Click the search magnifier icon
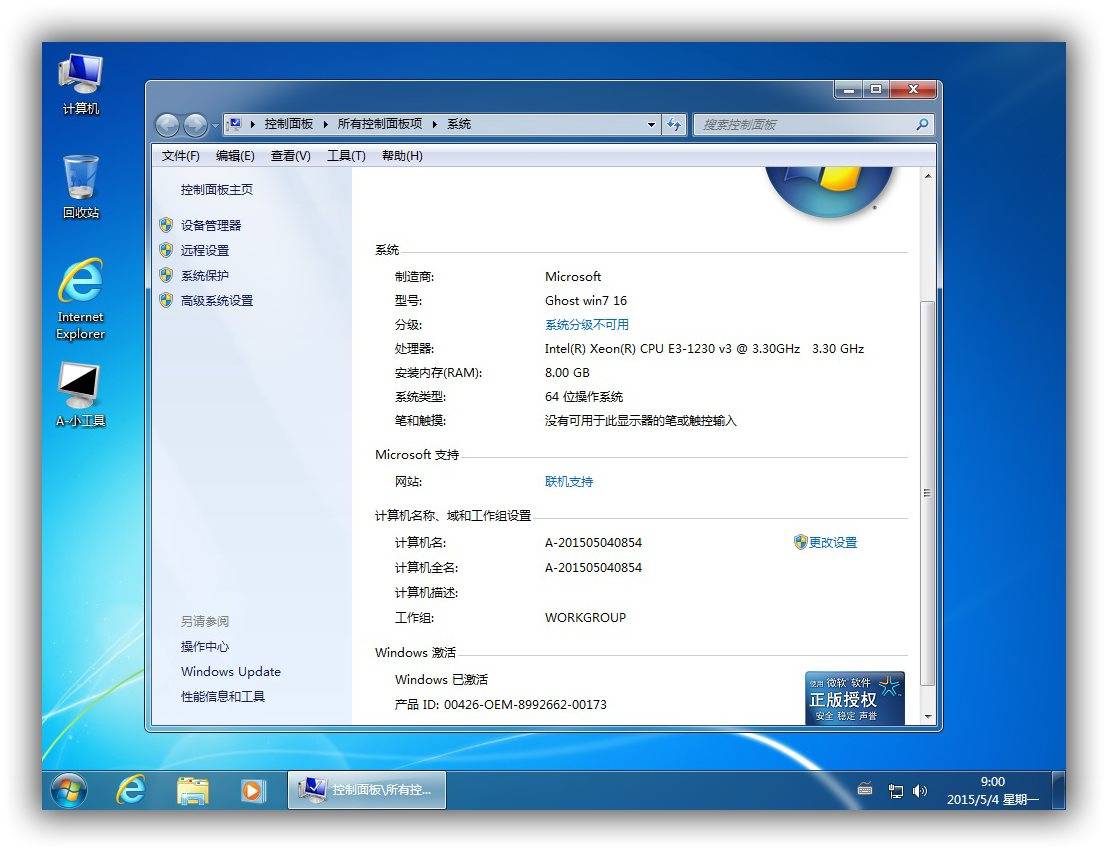This screenshot has width=1108, height=852. tap(921, 124)
